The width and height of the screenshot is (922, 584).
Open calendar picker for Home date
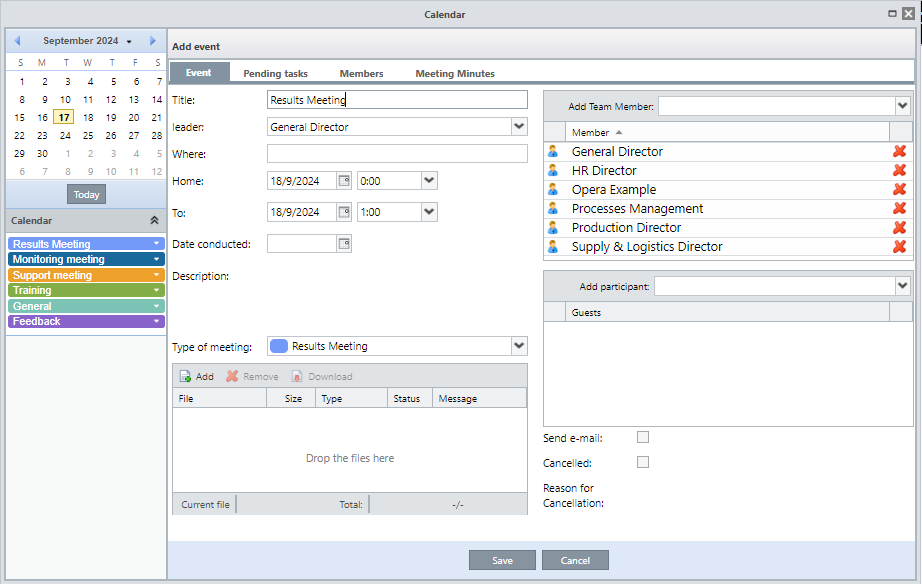pos(344,181)
